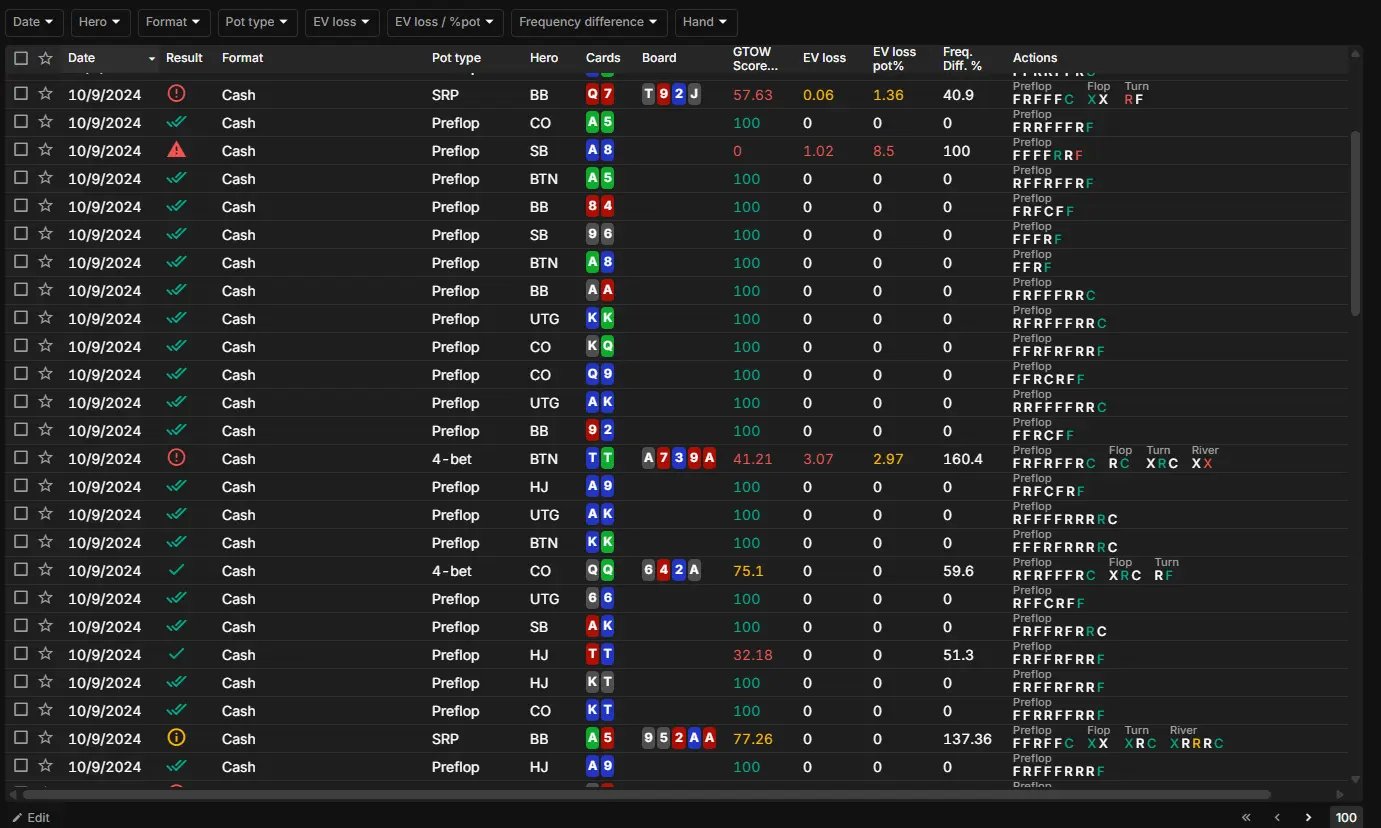Expand the Frequency difference filter dropdown
1381x828 pixels.
pos(589,22)
